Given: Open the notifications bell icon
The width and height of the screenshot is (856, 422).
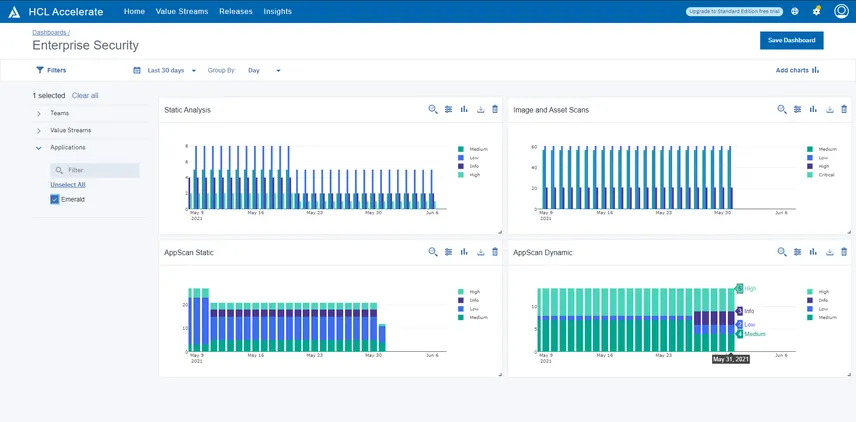Looking at the screenshot, I should [x=816, y=11].
